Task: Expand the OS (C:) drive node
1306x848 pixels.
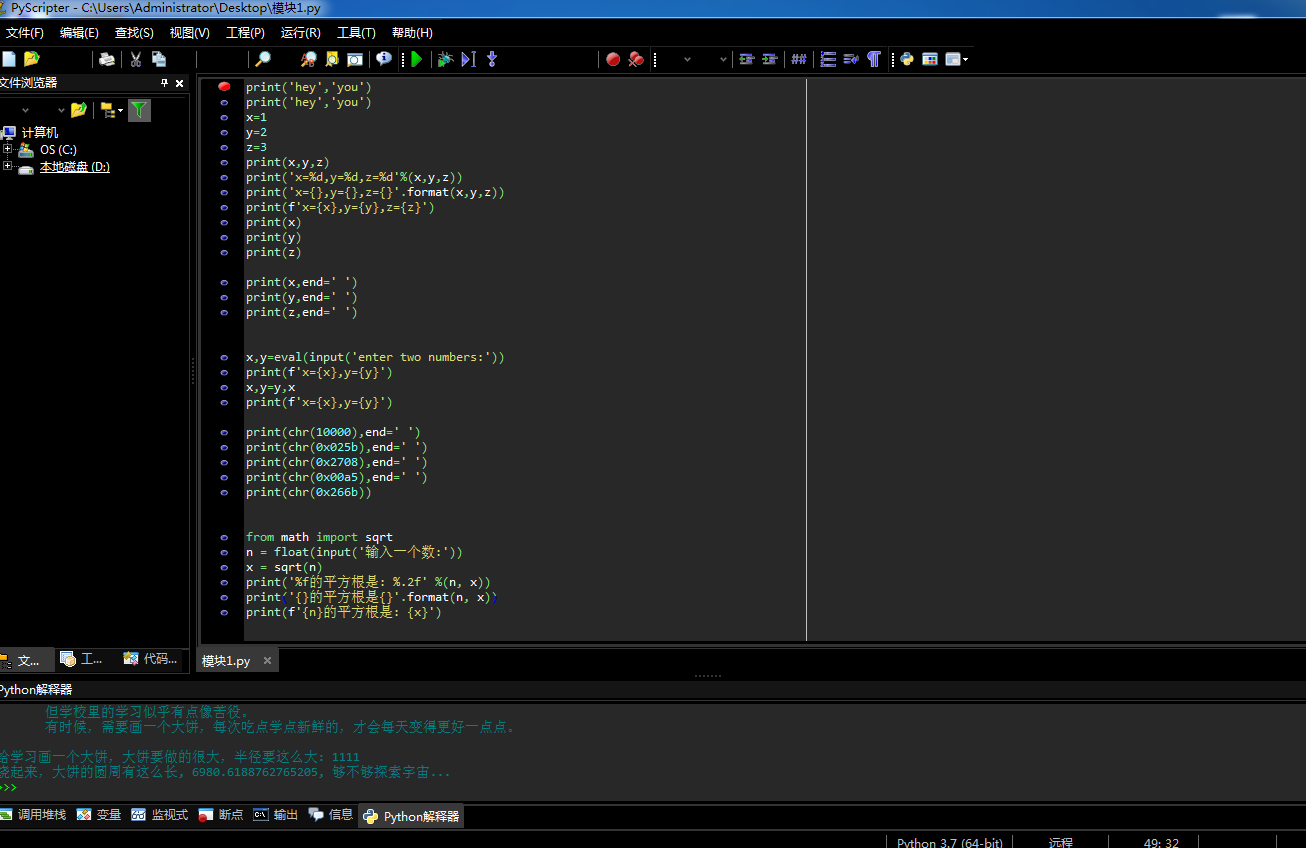Action: tap(8, 149)
